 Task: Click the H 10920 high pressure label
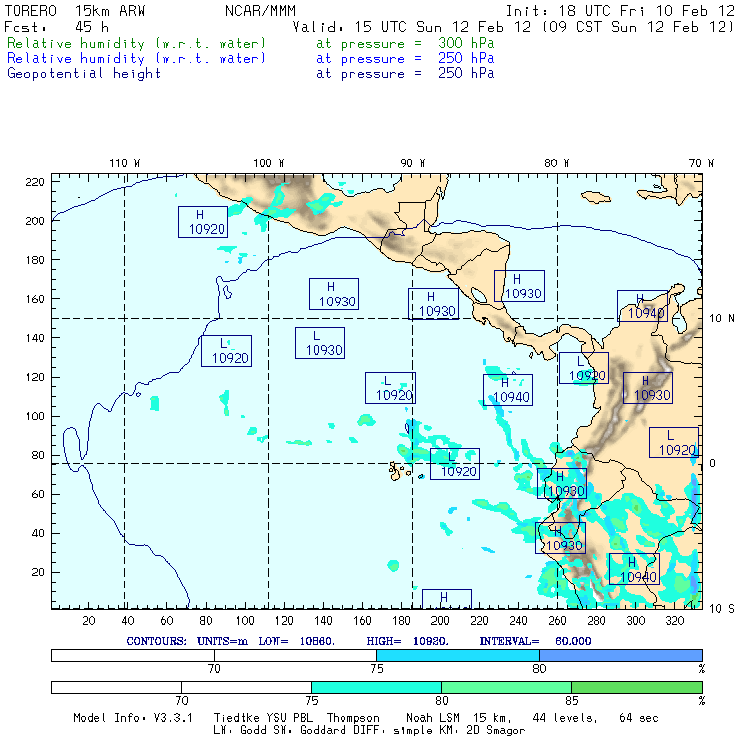pos(203,222)
